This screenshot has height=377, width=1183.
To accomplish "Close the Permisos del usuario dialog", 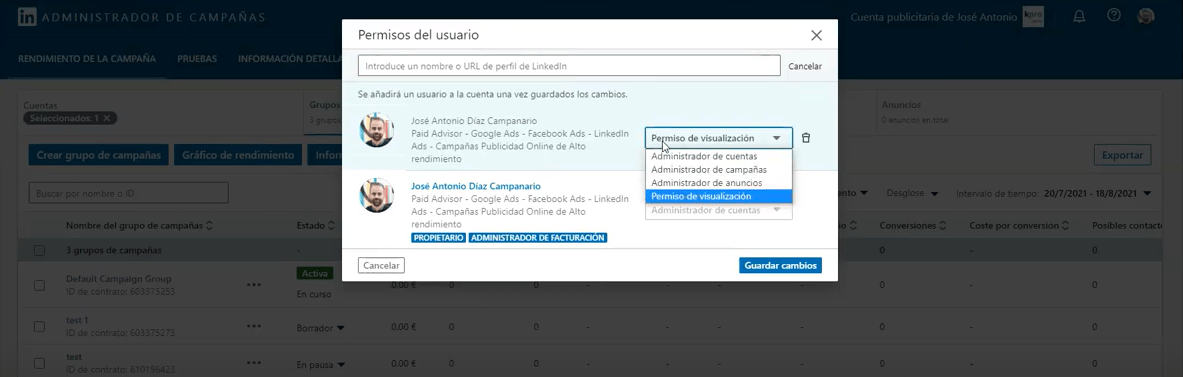I will pyautogui.click(x=816, y=35).
